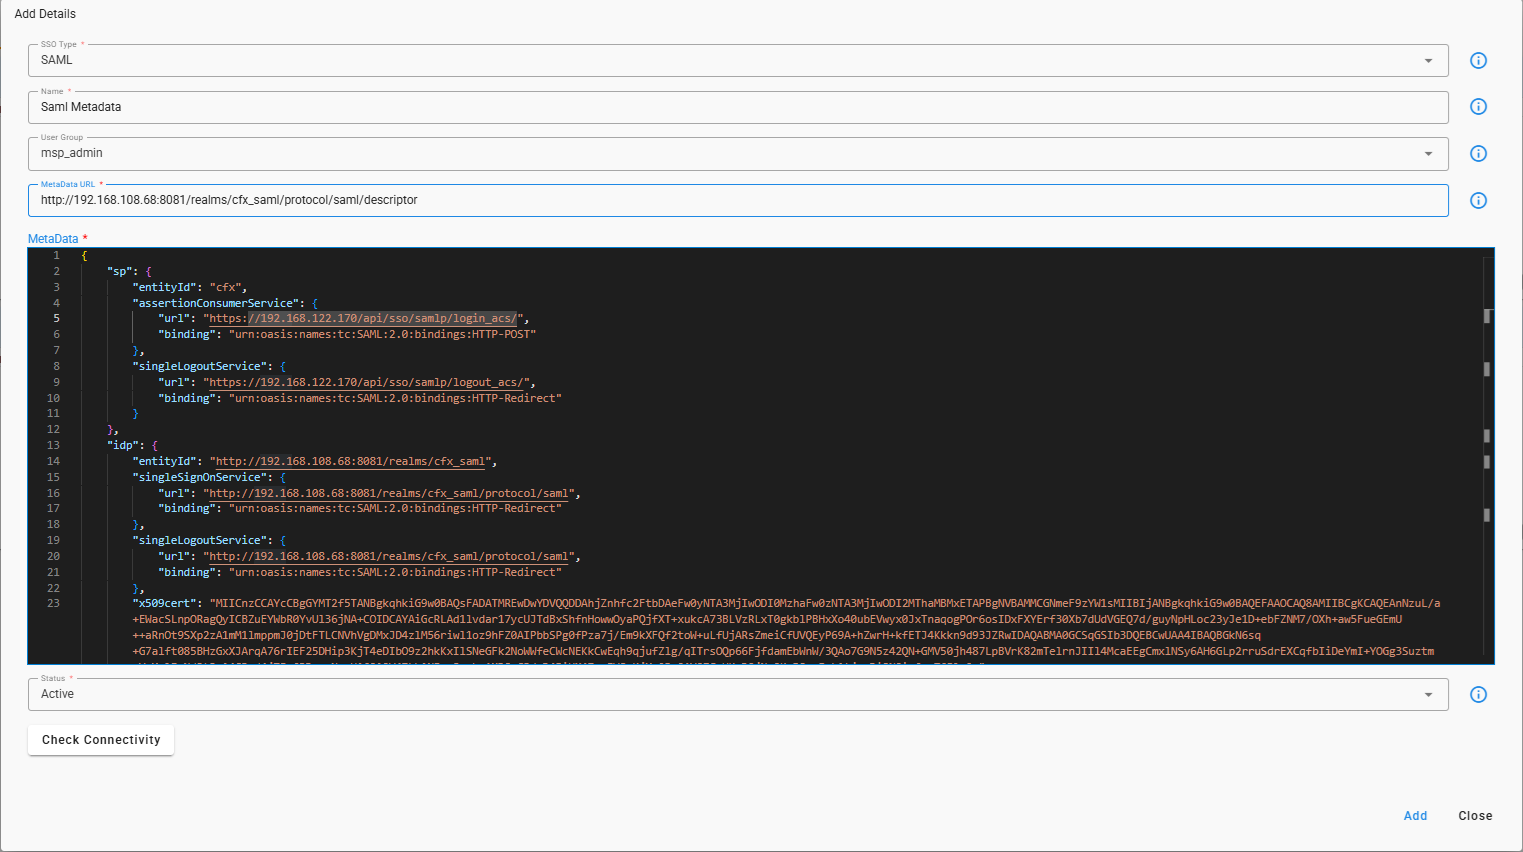Click Add to save the SSO details
This screenshot has width=1523, height=852.
[1415, 816]
